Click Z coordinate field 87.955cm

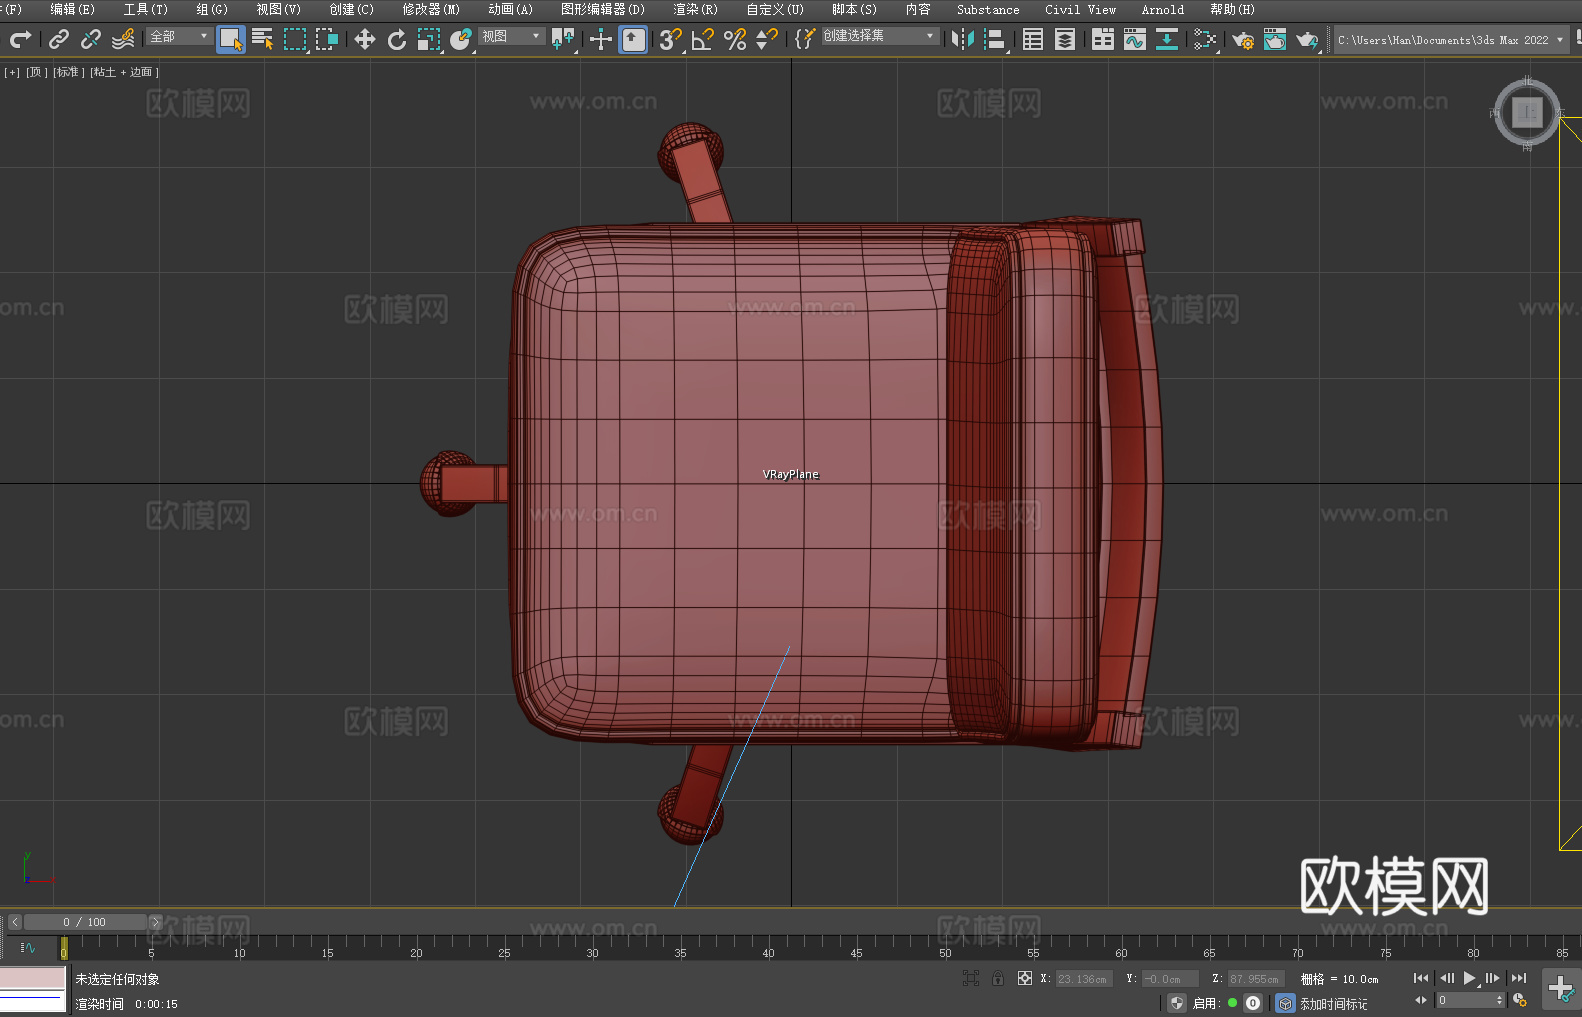coord(1255,979)
